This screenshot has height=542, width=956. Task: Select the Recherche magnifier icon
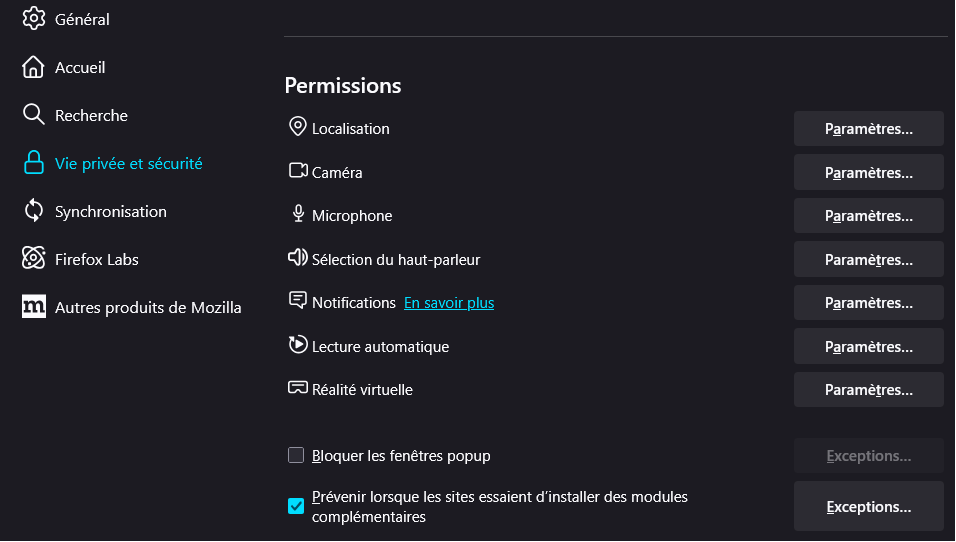point(34,115)
